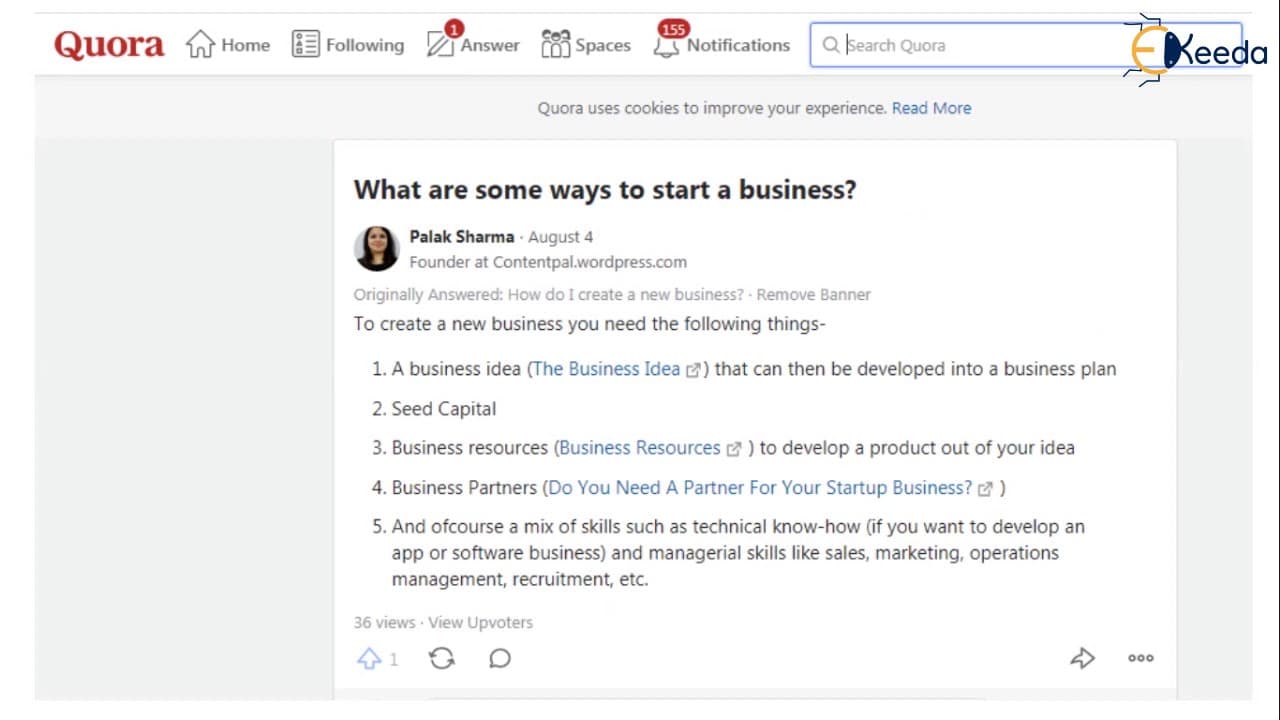Open the Following feed icon
Screen dimensions: 1280x720
[305, 45]
